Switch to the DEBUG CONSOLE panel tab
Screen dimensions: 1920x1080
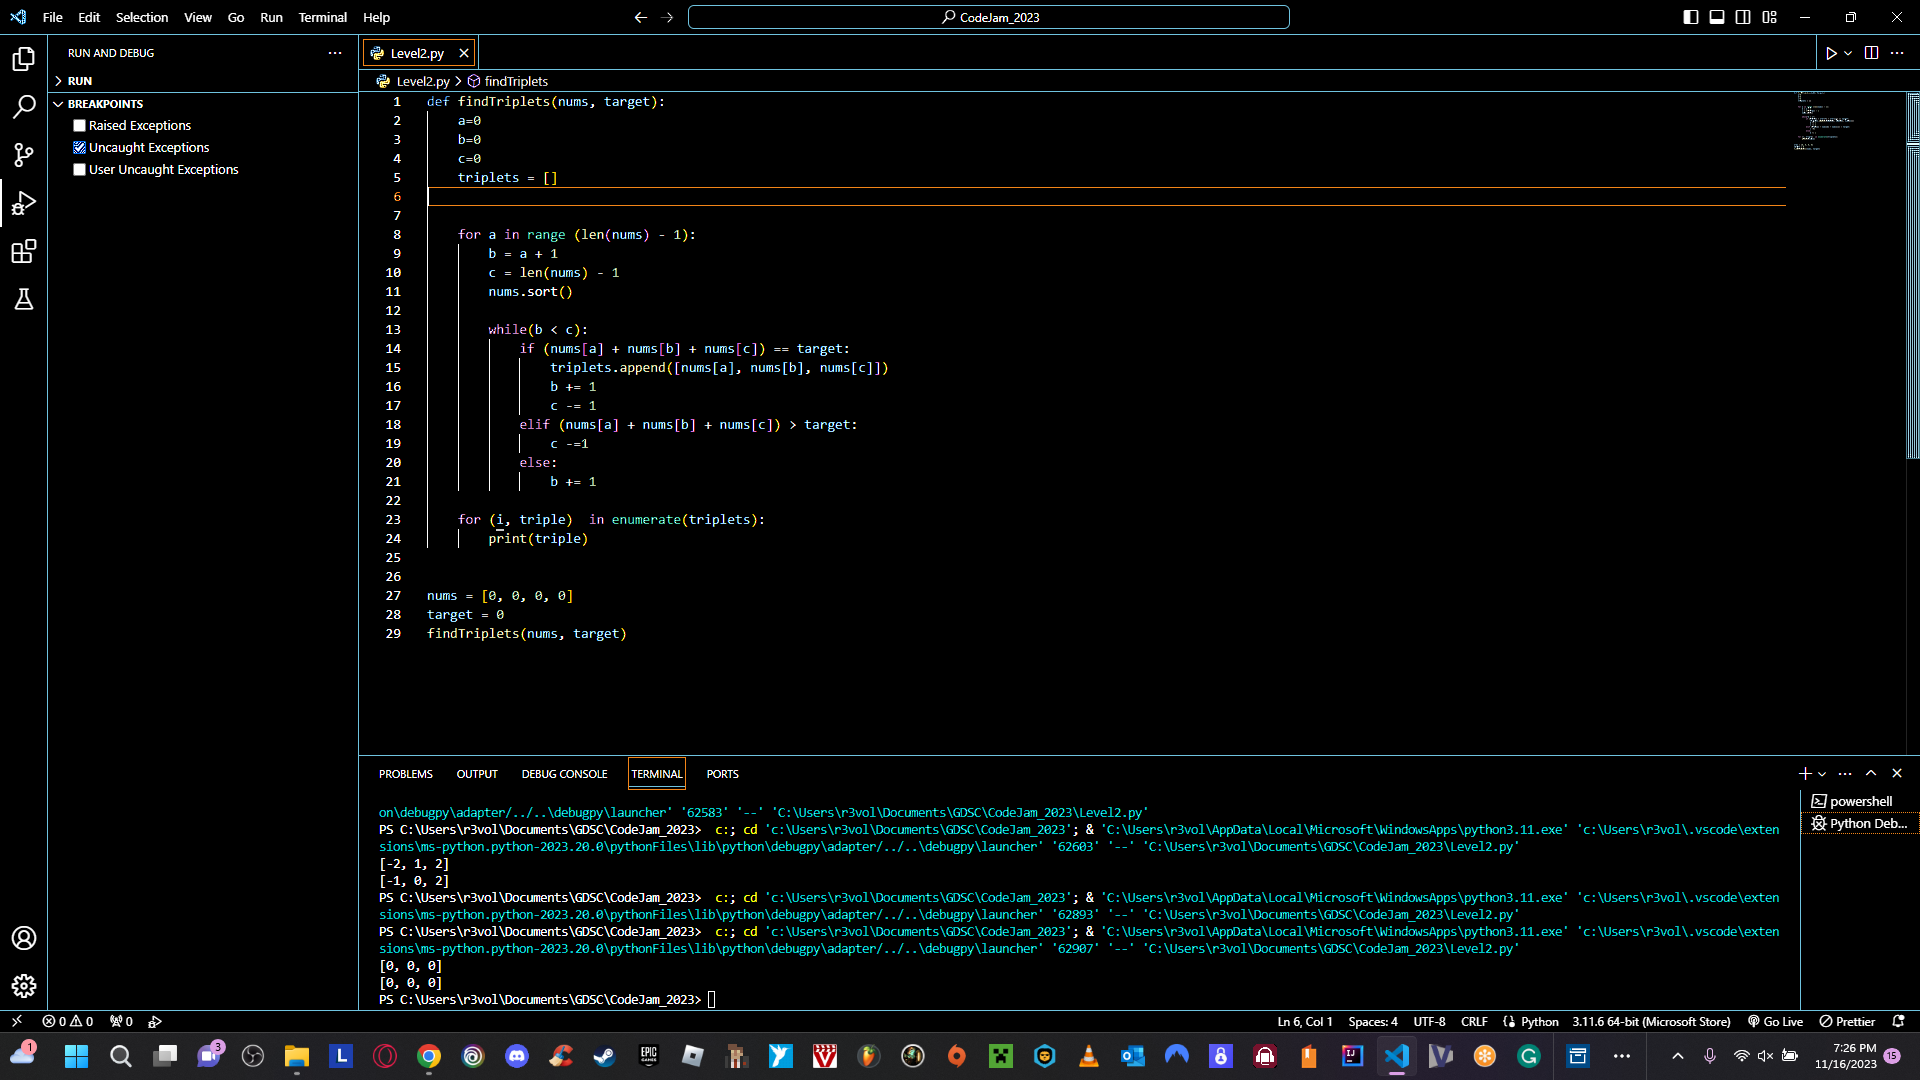click(x=564, y=774)
